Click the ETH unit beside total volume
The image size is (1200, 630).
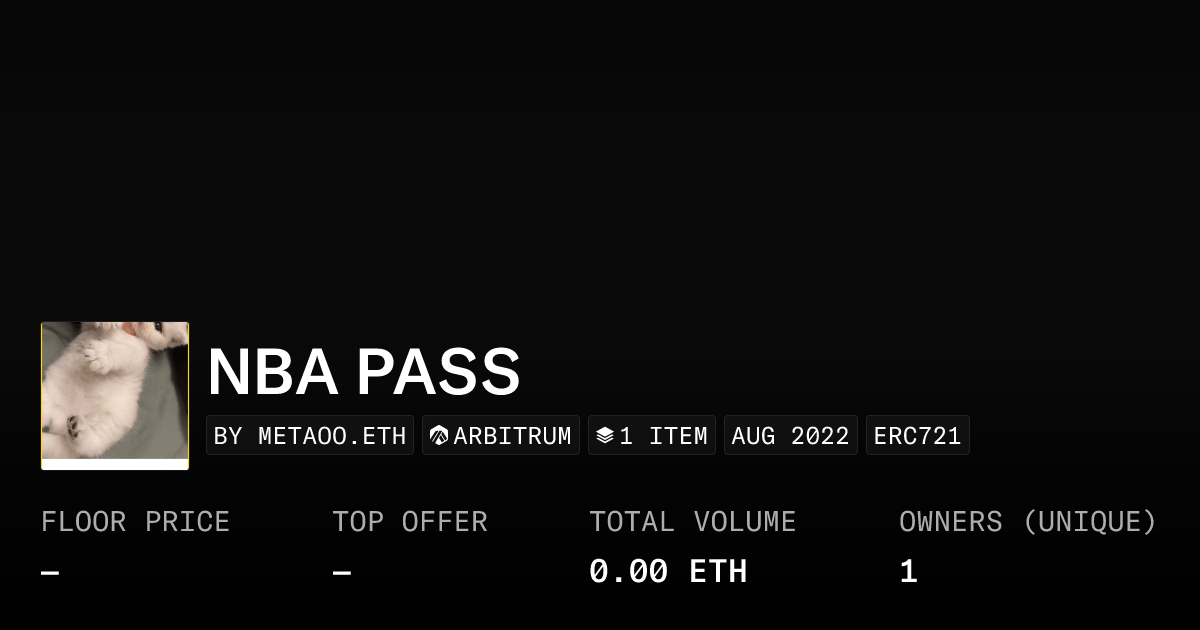[718, 572]
